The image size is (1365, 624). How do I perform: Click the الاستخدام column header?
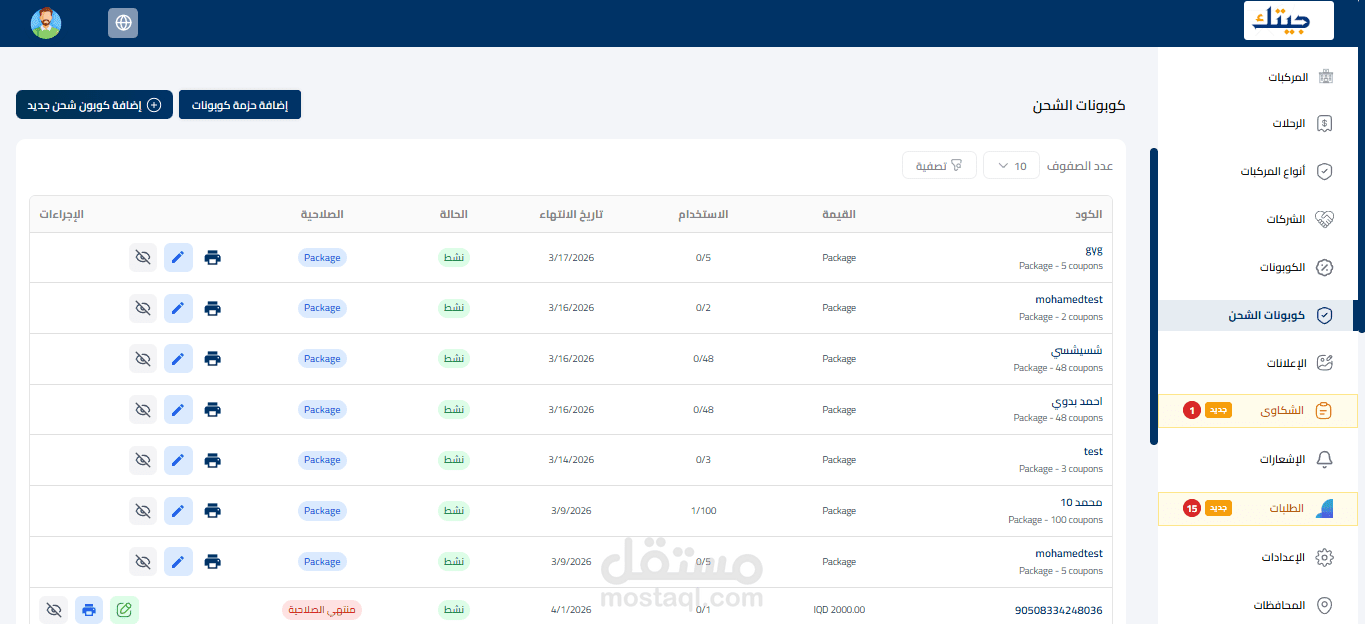tap(703, 215)
